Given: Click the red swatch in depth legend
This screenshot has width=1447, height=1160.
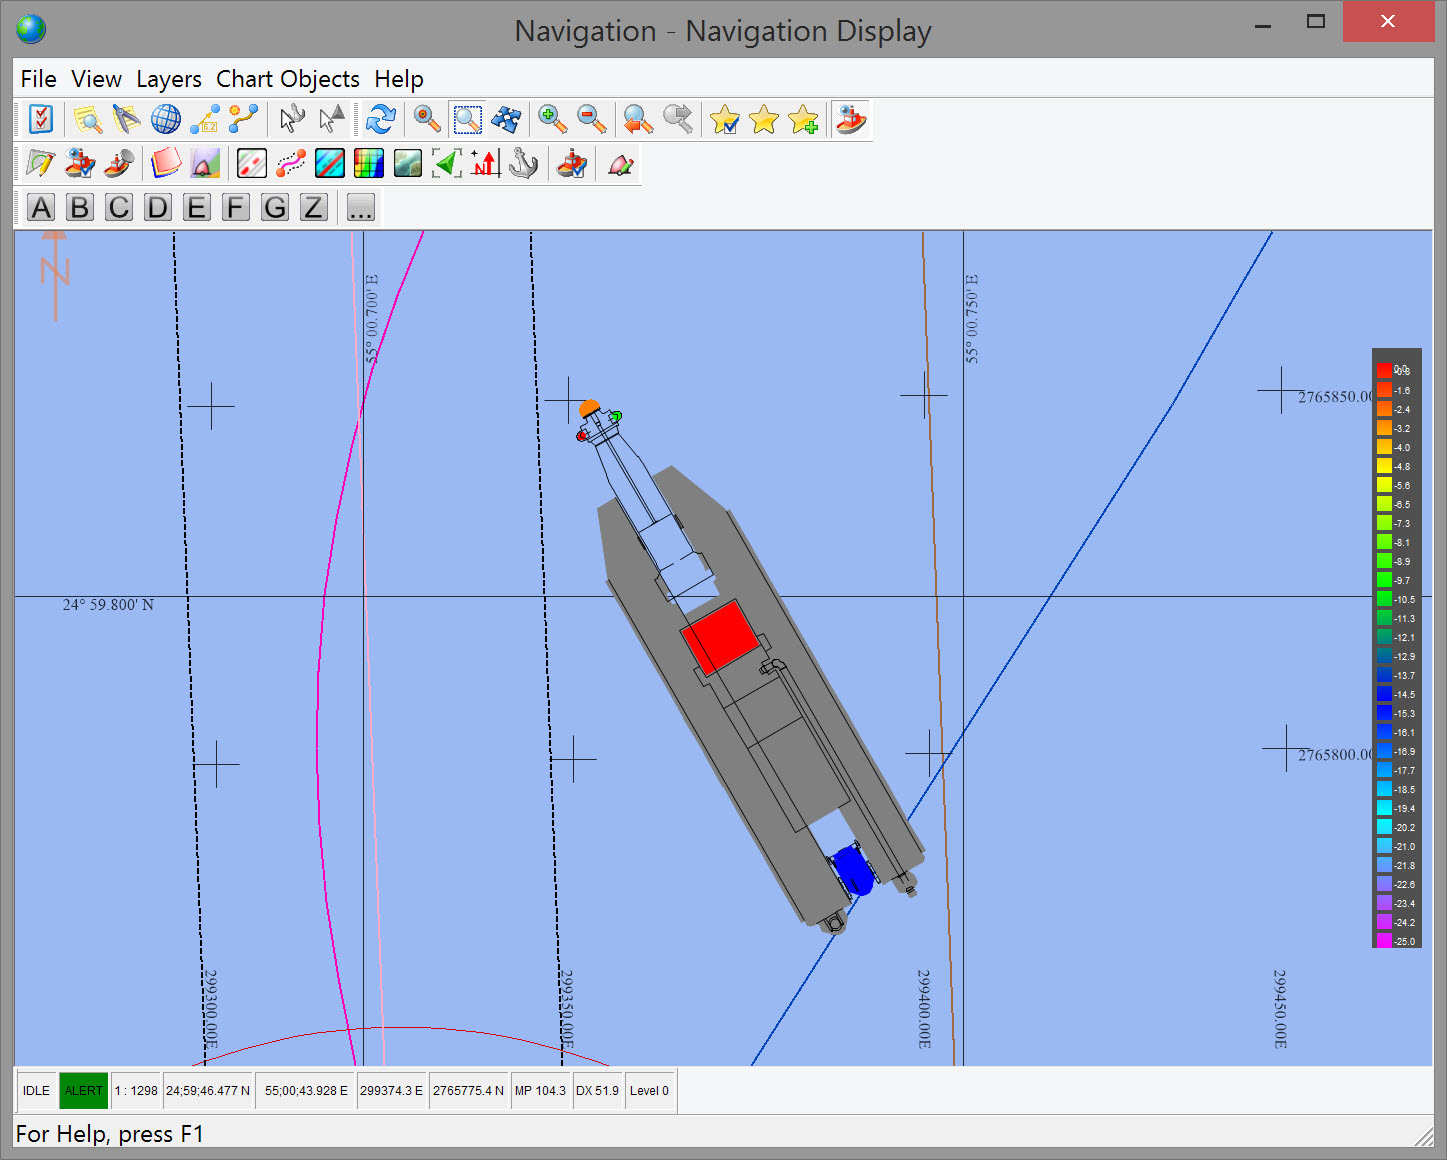Looking at the screenshot, I should tap(1384, 371).
